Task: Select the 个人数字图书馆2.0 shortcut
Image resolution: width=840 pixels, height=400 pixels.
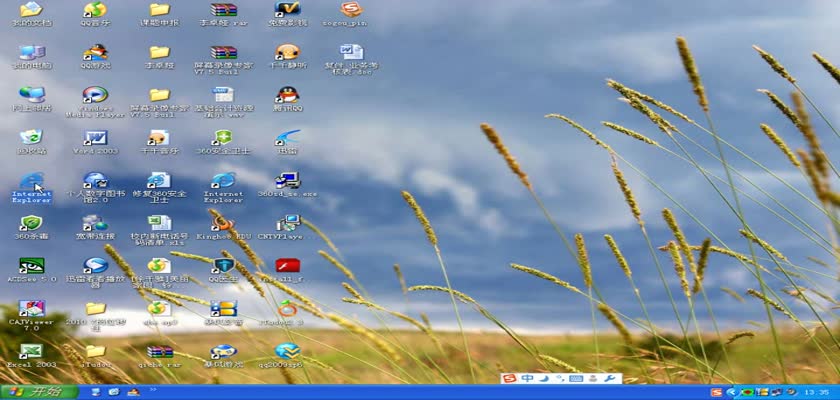Action: coord(95,187)
